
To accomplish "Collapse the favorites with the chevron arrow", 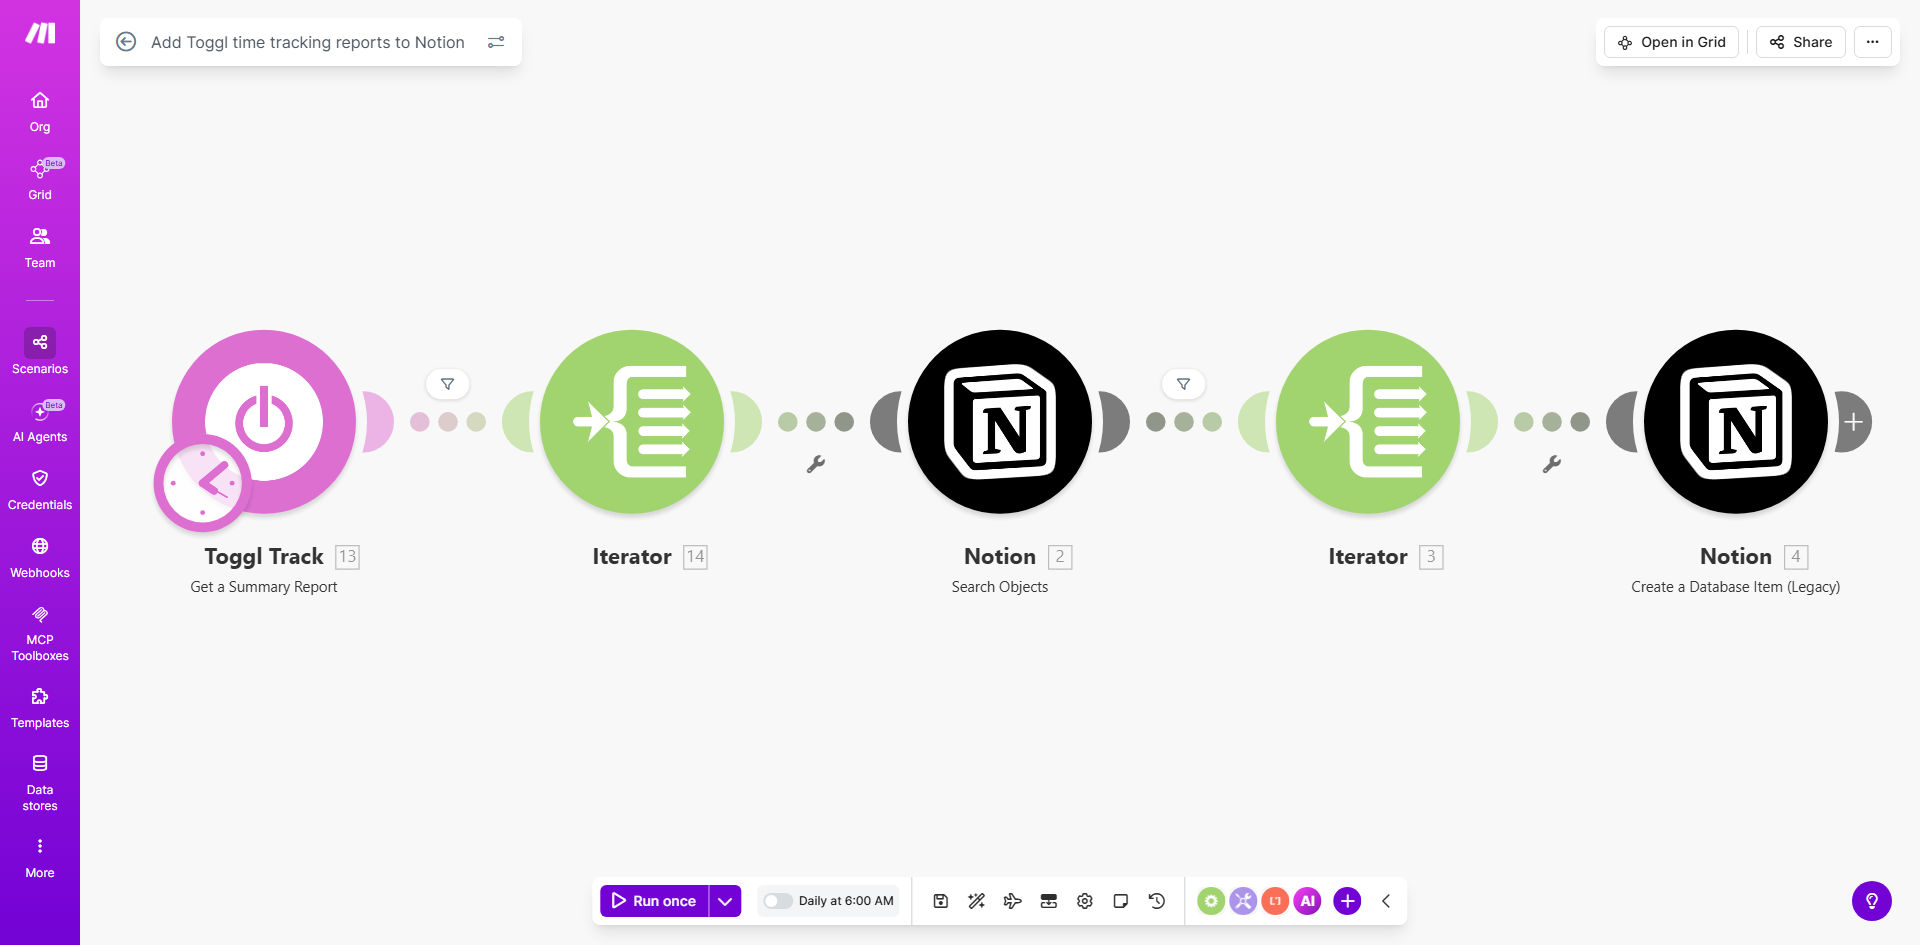I will pyautogui.click(x=1386, y=901).
